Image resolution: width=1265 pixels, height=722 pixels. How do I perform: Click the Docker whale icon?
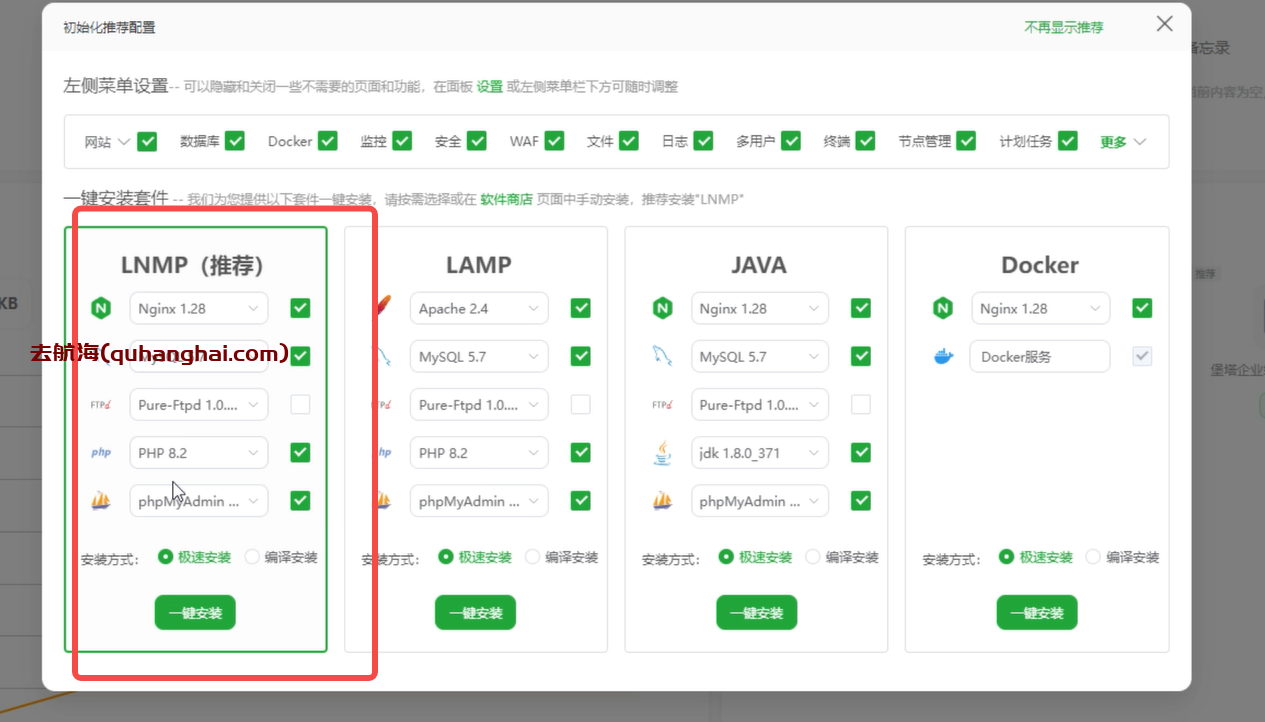click(x=943, y=357)
